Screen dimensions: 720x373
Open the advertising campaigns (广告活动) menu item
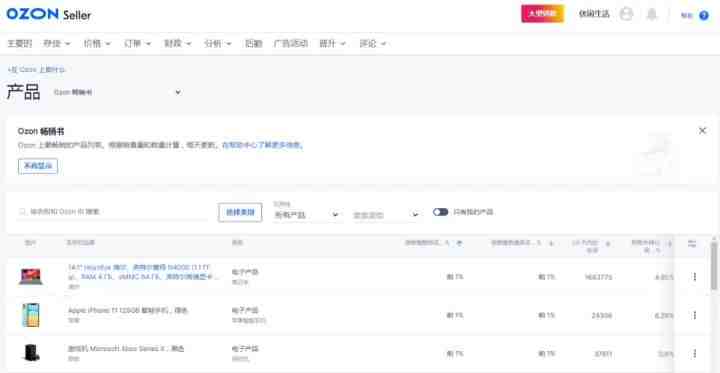pyautogui.click(x=291, y=44)
